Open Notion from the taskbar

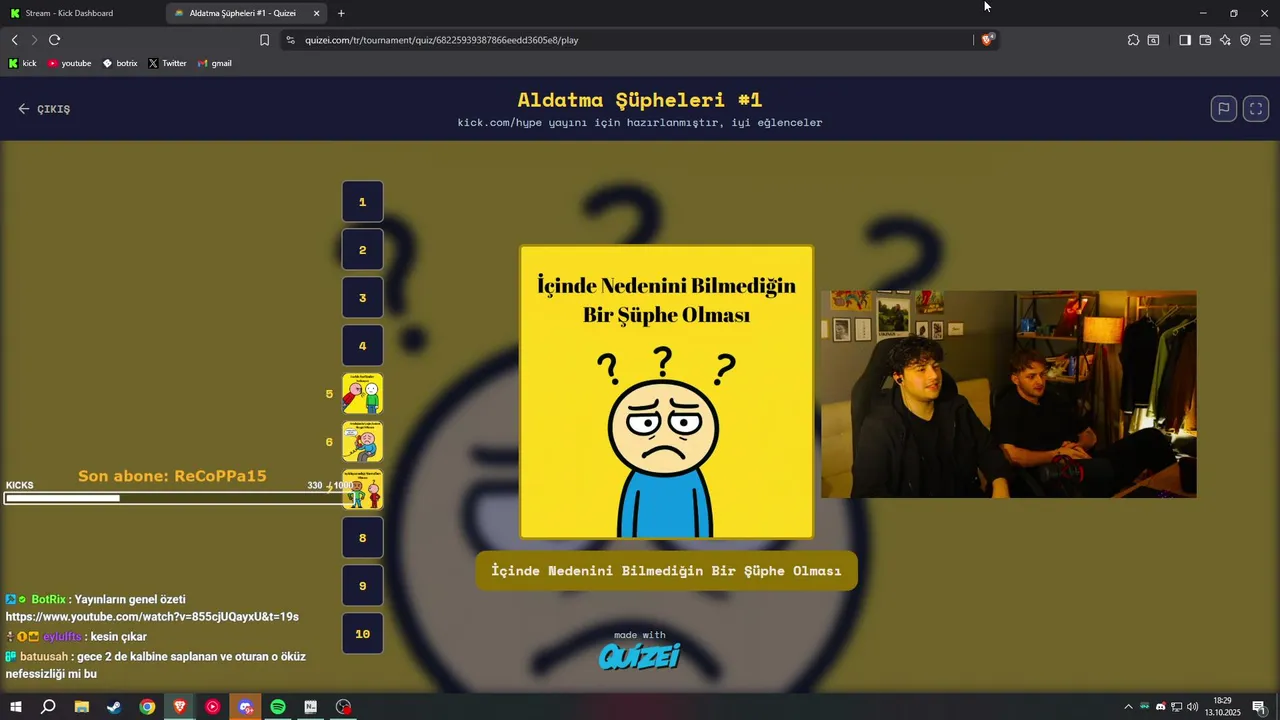click(x=311, y=707)
